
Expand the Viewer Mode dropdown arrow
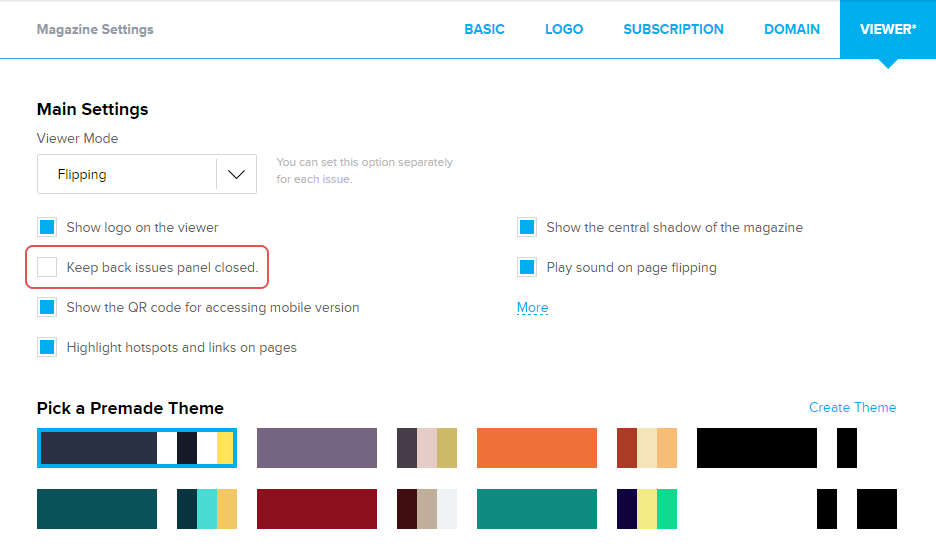tap(236, 174)
